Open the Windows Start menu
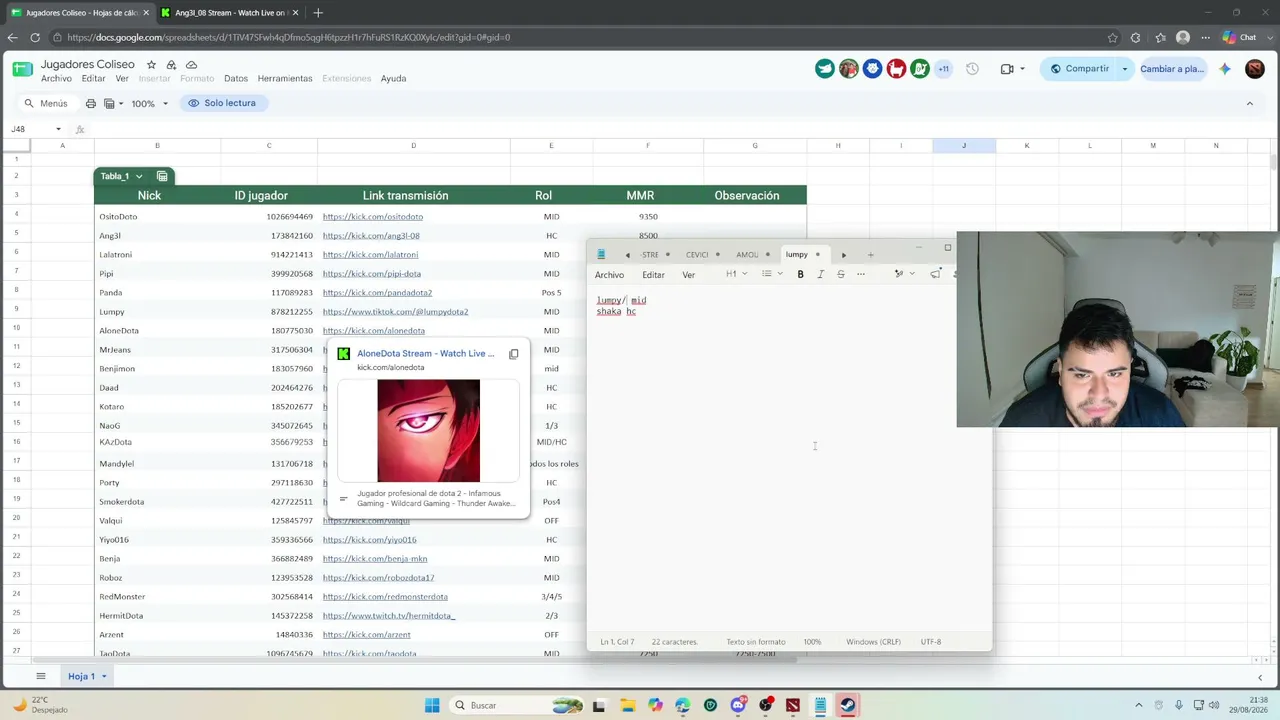Viewport: 1280px width, 720px height. [x=432, y=705]
